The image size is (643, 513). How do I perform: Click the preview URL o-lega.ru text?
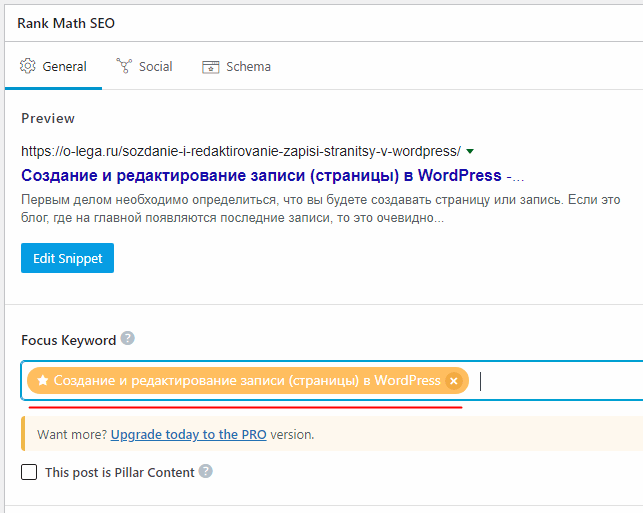click(x=241, y=151)
